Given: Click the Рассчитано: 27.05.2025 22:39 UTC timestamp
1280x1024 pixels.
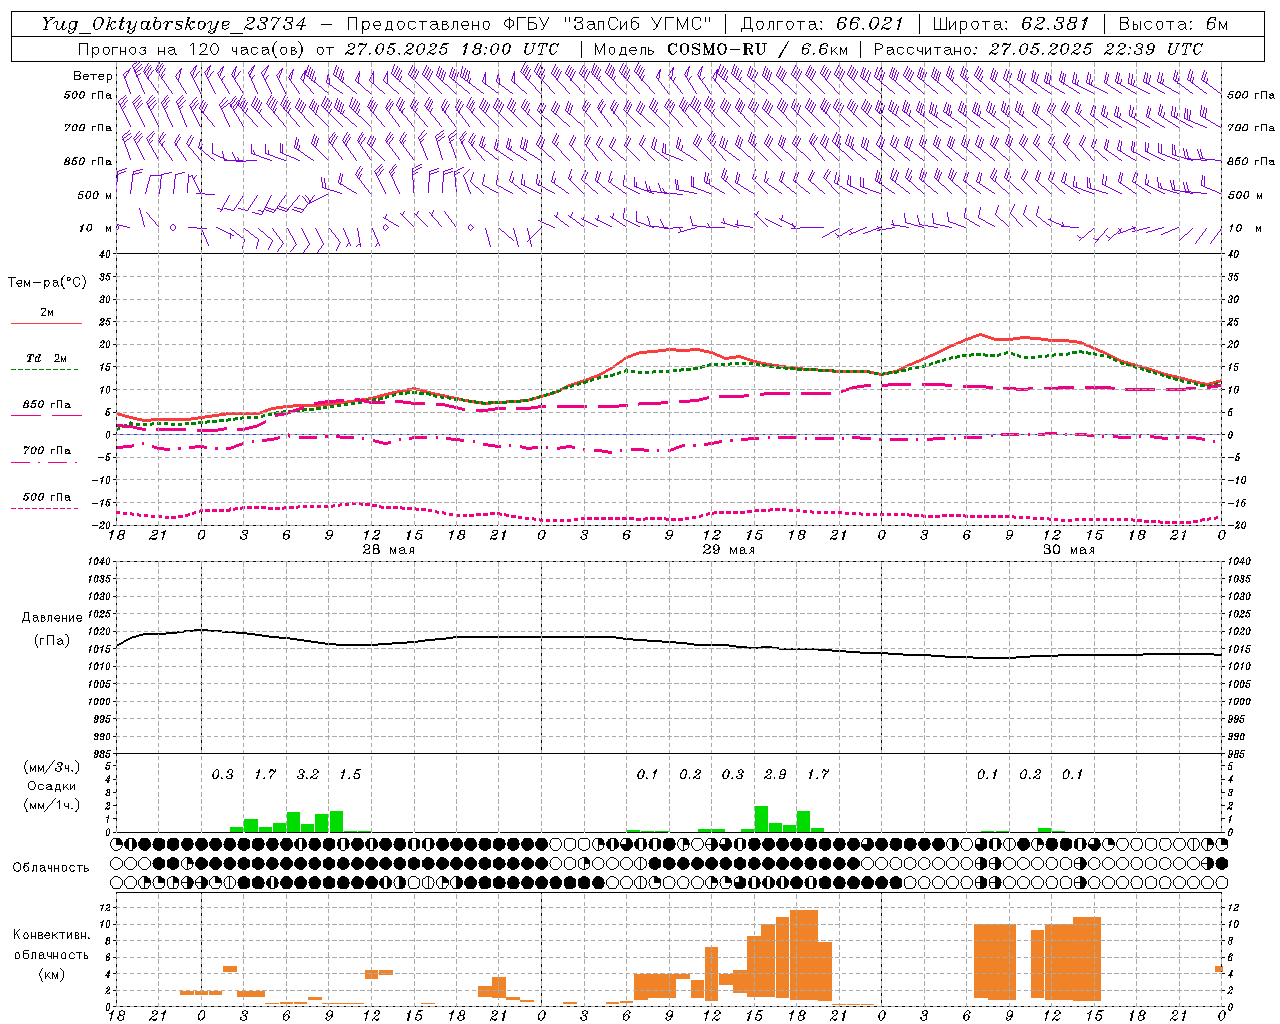Looking at the screenshot, I should click(1038, 49).
